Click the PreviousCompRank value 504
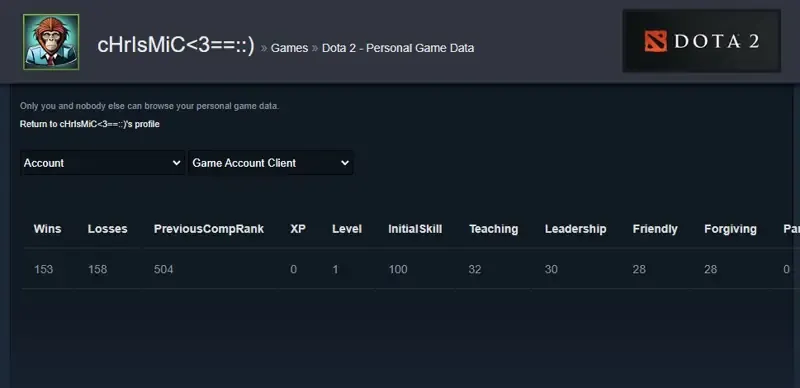Viewport: 800px width, 388px height. (163, 269)
